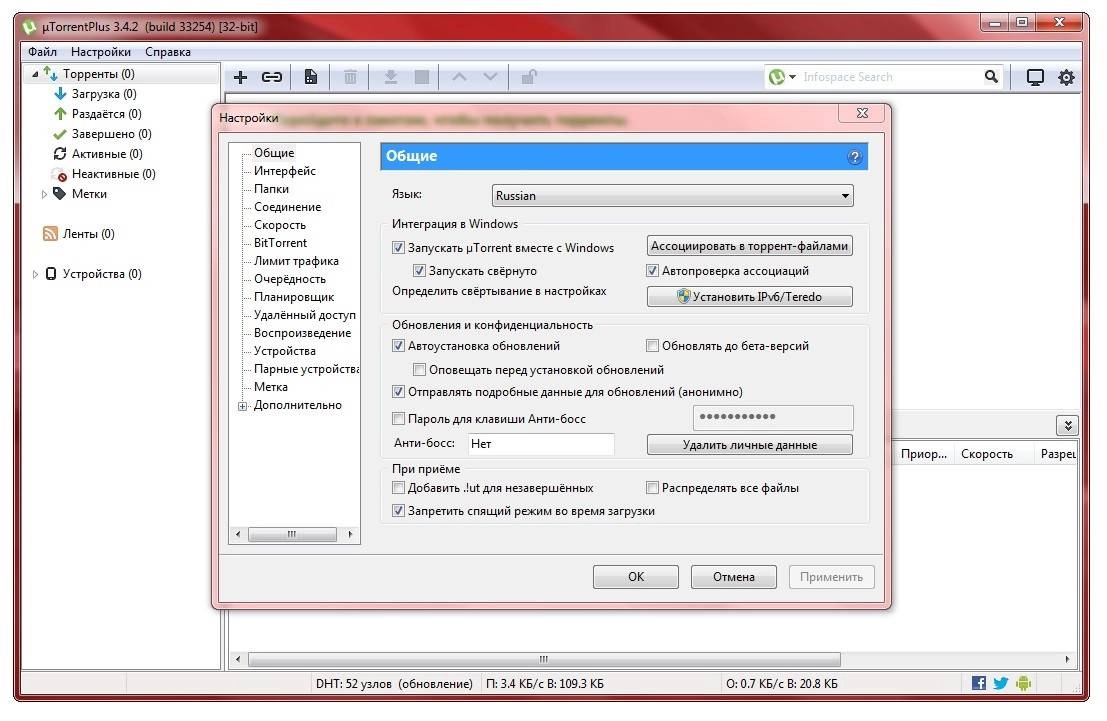Click the Infospace Search field
Screen dimensions: 1107x721
tap(890, 77)
